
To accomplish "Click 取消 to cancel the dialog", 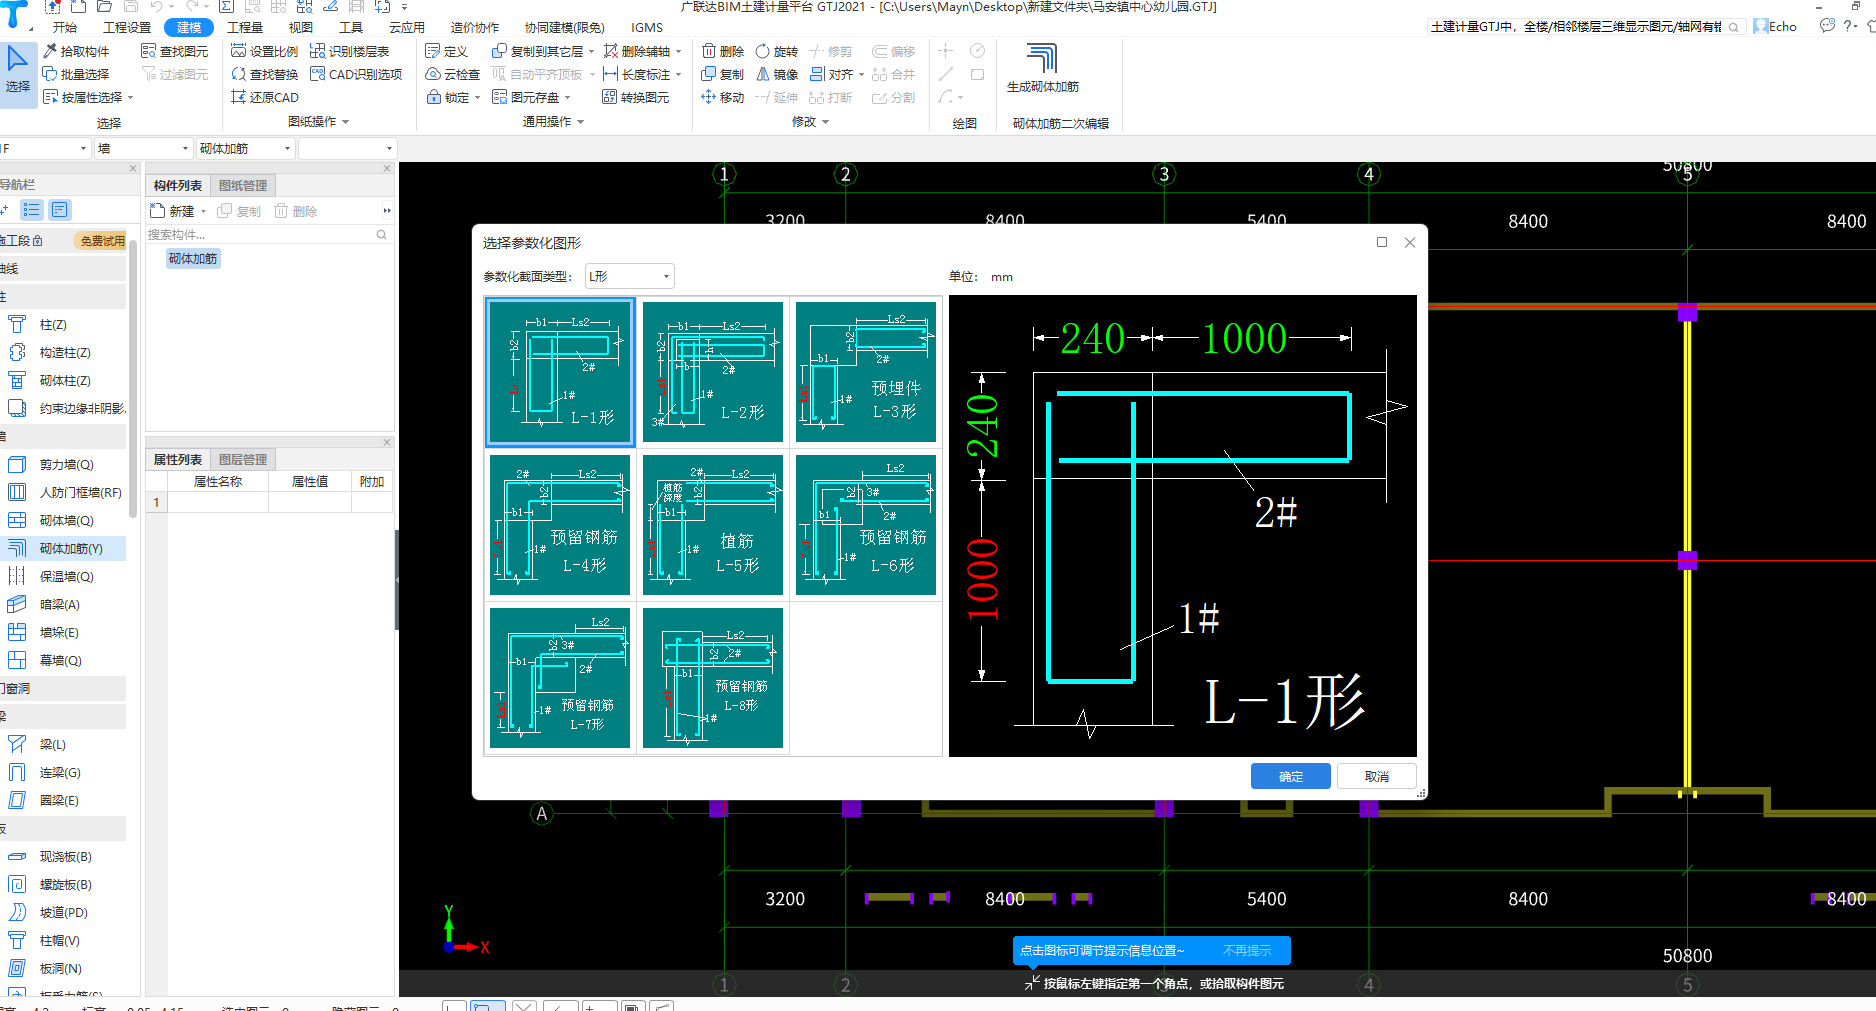I will pyautogui.click(x=1377, y=776).
